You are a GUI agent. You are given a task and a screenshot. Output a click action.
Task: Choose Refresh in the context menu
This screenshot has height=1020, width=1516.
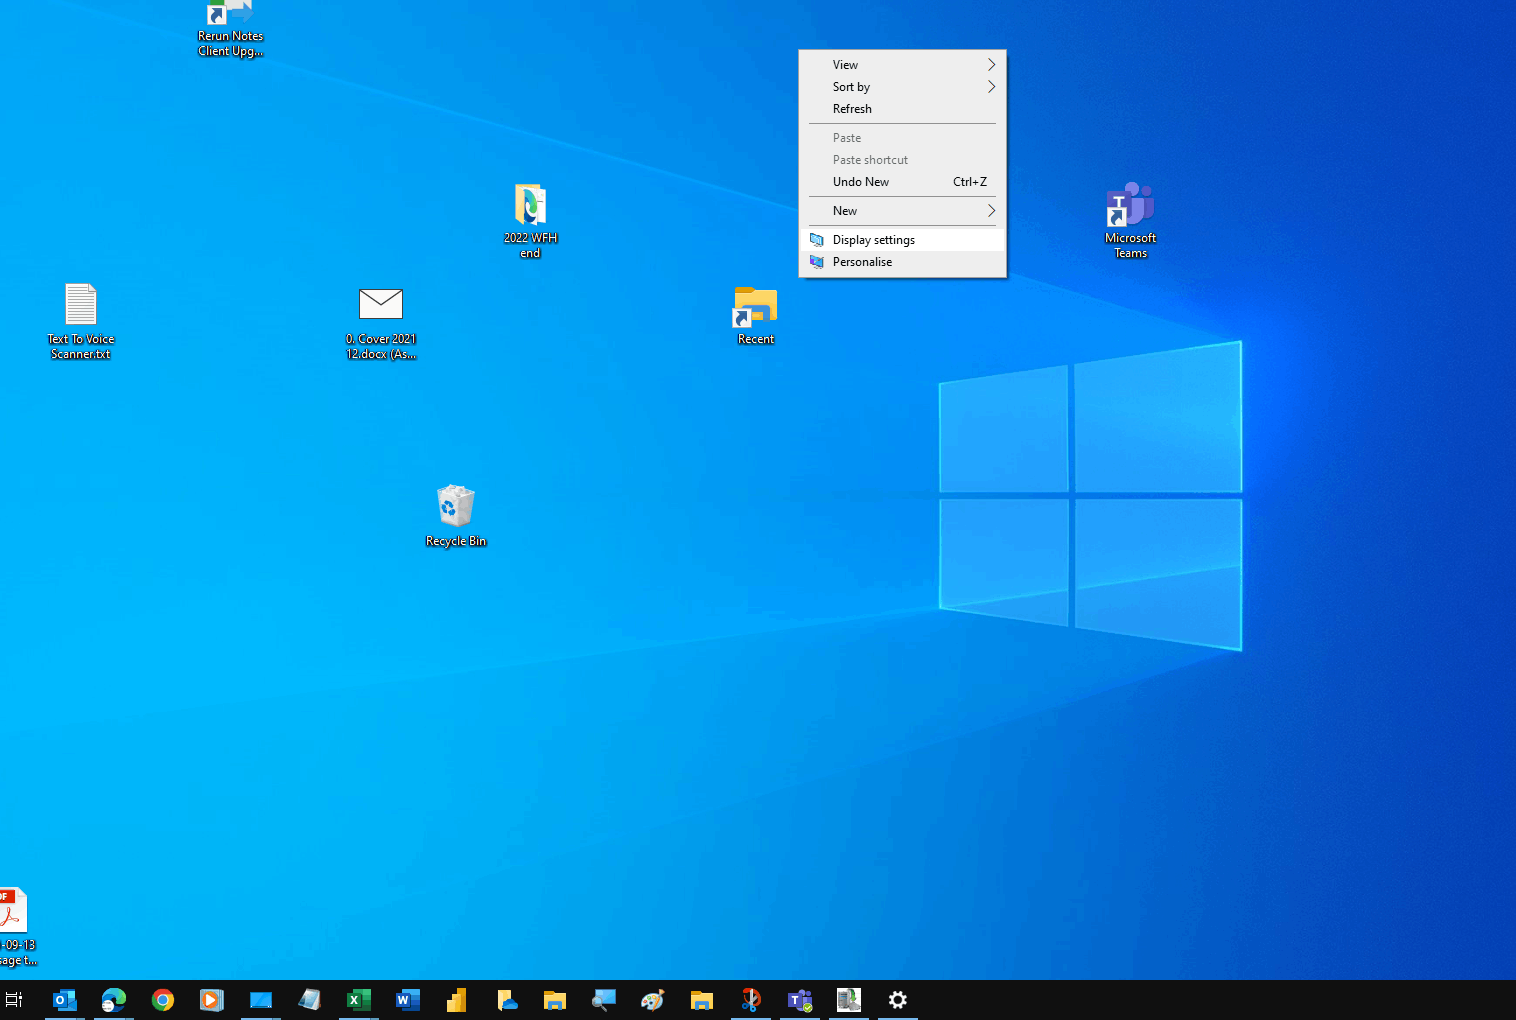902,109
